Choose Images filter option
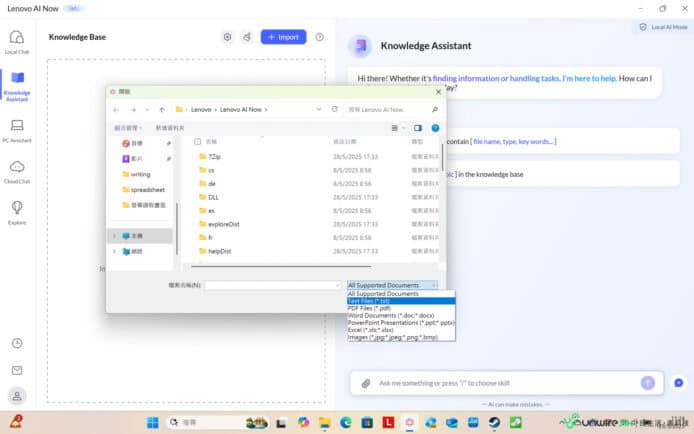The image size is (694, 434). click(x=401, y=337)
